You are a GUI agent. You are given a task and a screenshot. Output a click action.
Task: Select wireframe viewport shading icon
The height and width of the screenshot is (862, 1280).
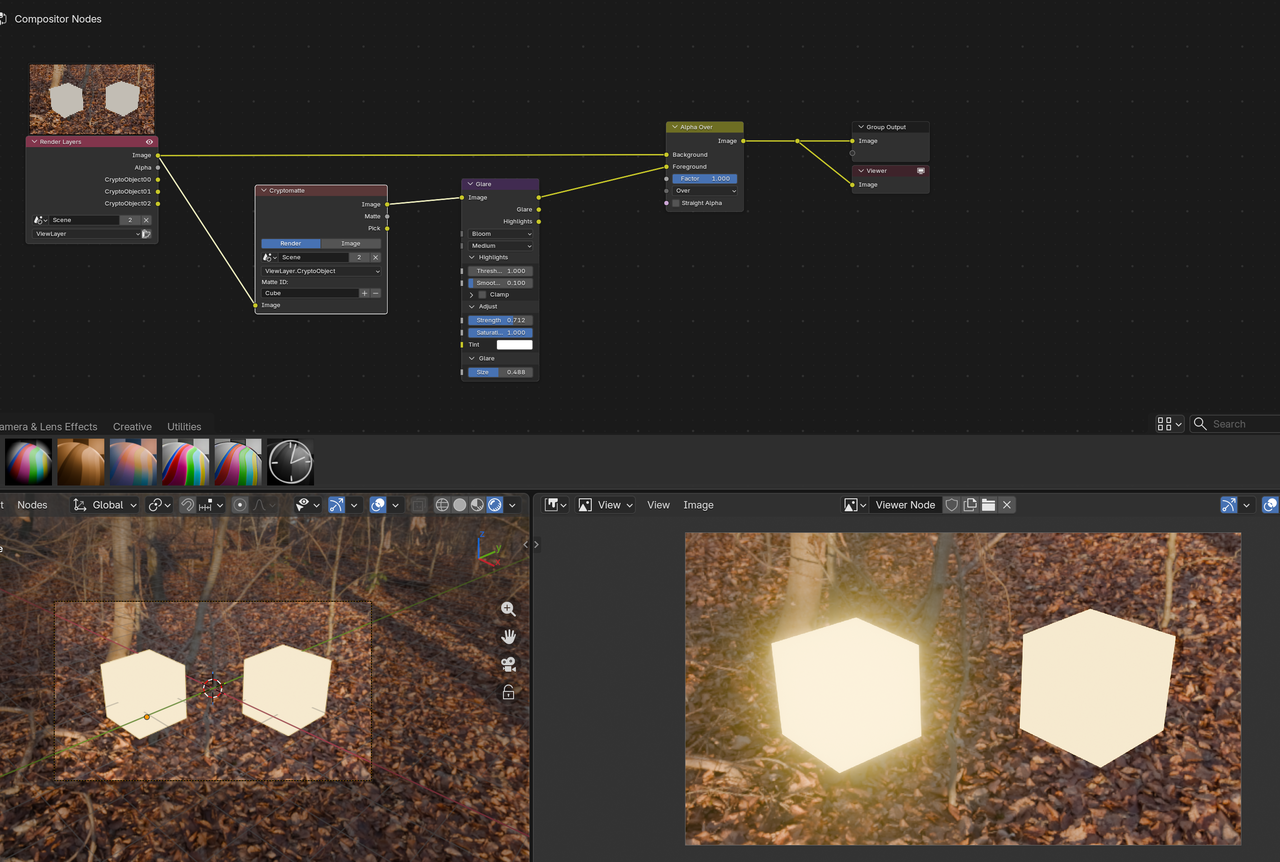(442, 505)
